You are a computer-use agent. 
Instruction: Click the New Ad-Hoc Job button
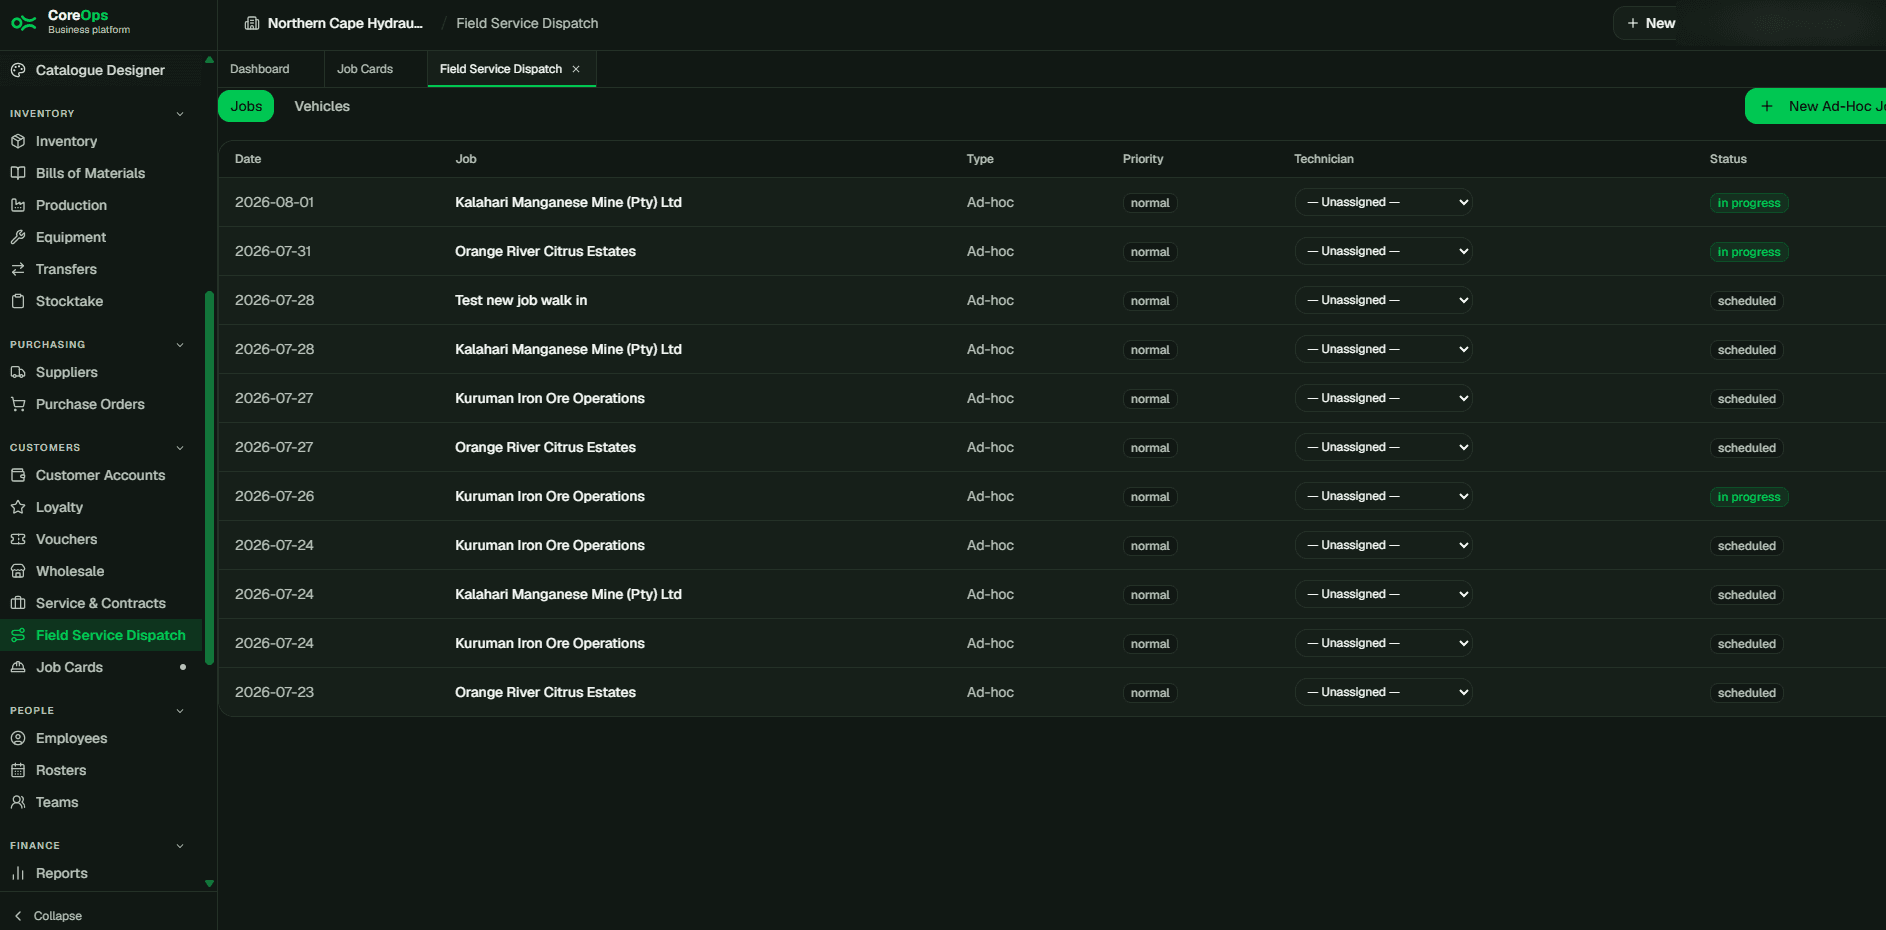point(1815,106)
